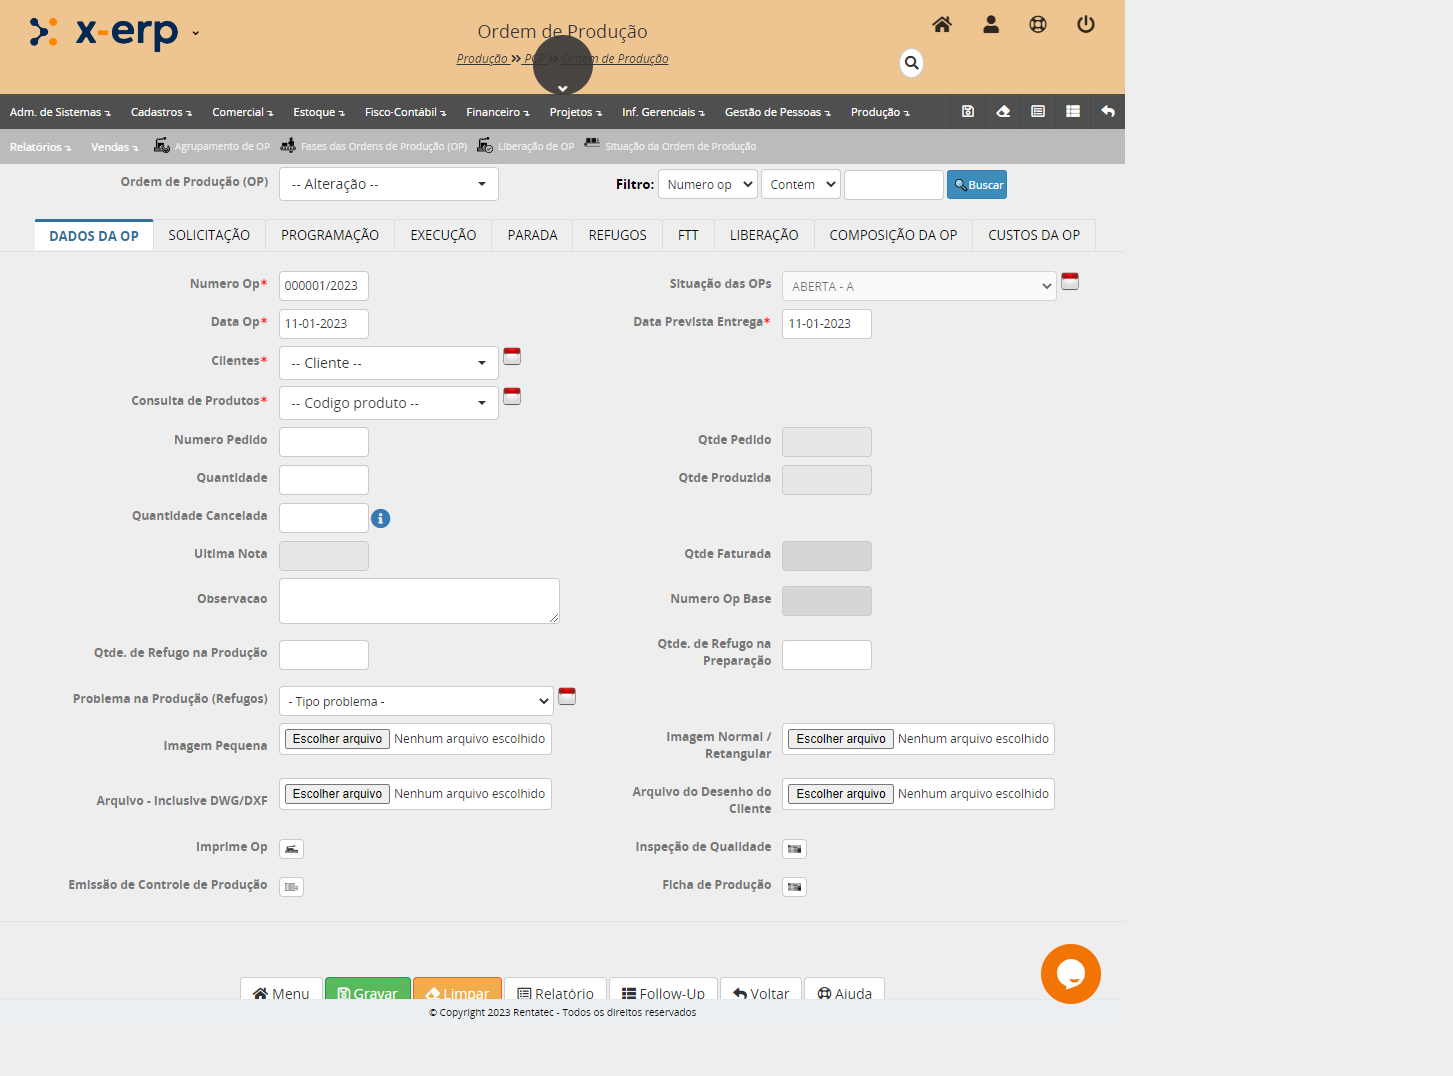This screenshot has width=1453, height=1076.
Task: Click the home icon in header
Action: point(941,25)
